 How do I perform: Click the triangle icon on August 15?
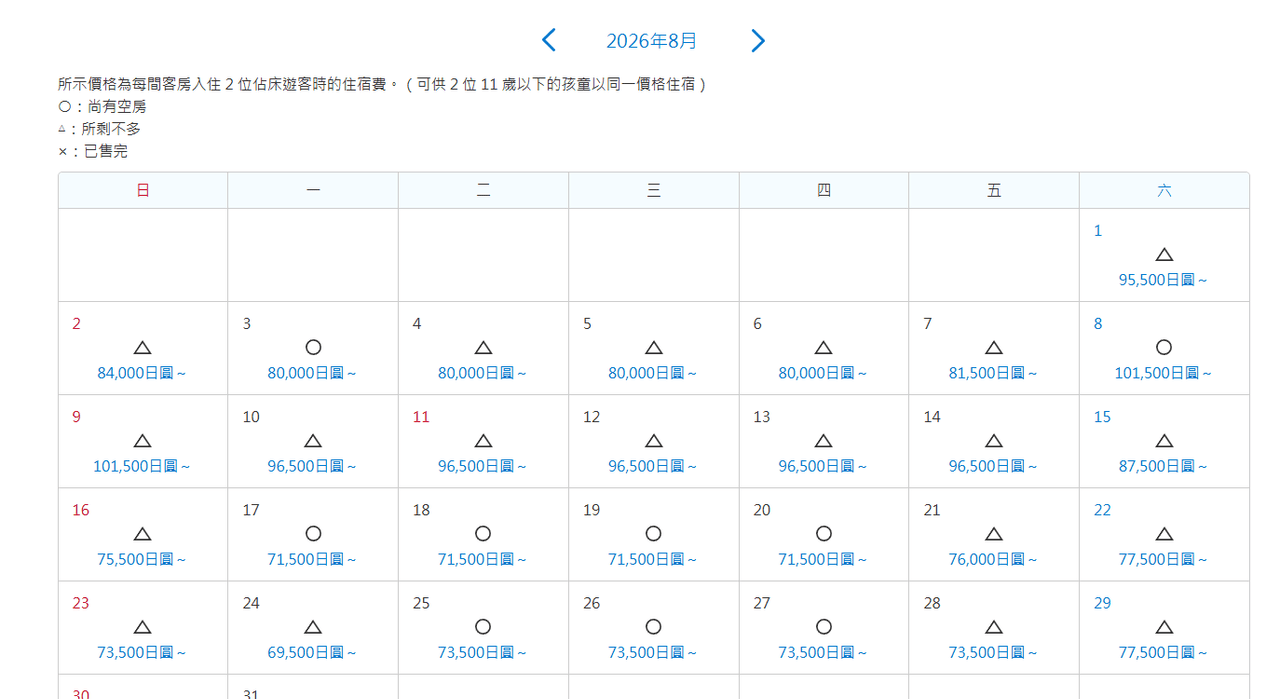1164,441
